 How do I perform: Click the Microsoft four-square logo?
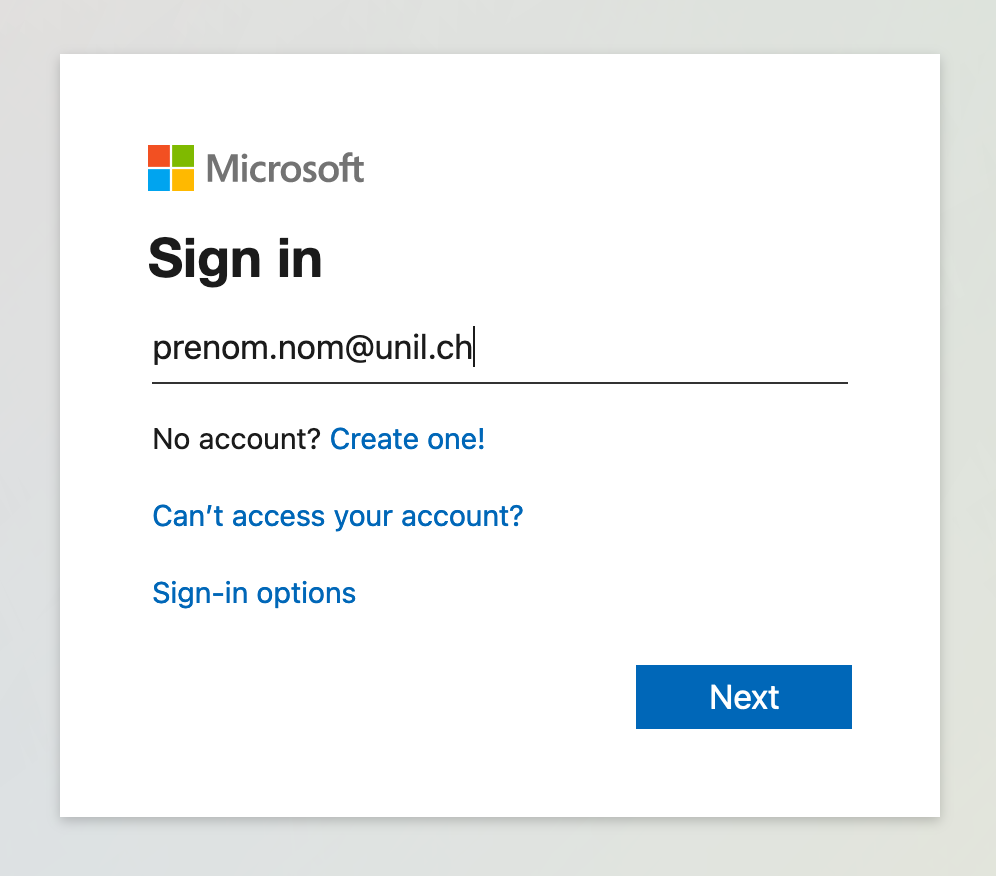tap(171, 168)
